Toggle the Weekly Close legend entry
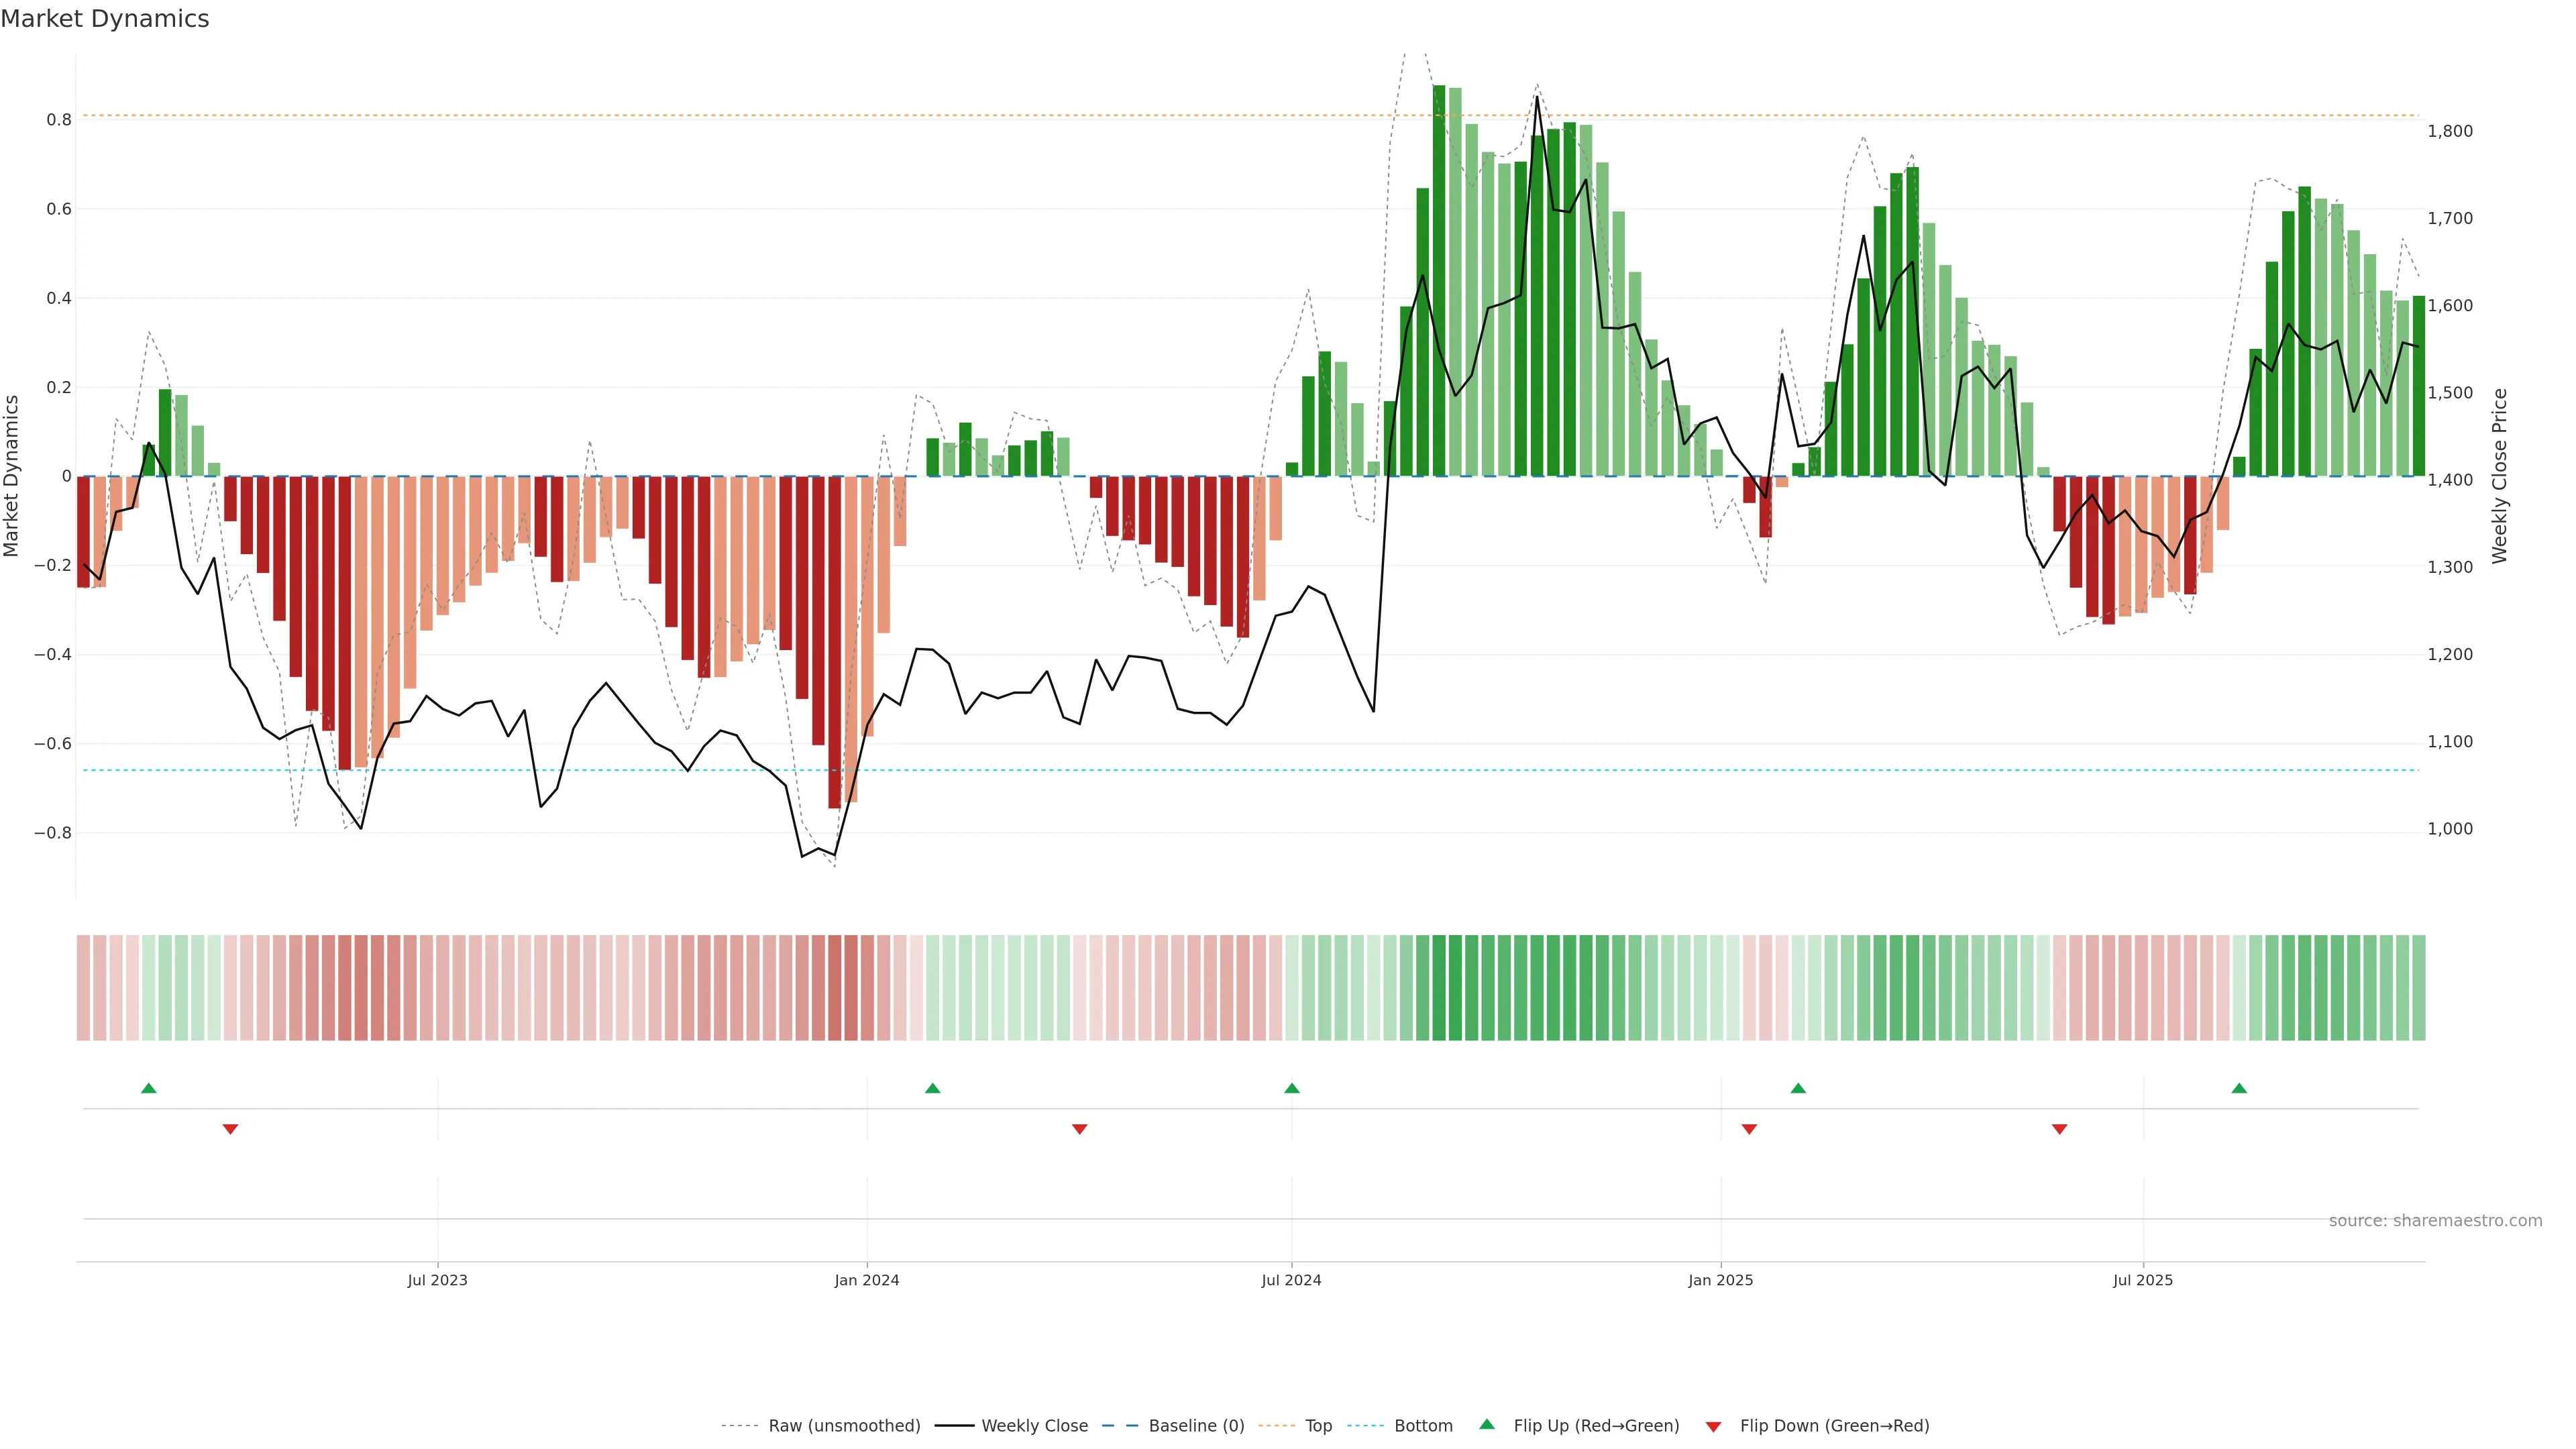 pos(1034,1426)
